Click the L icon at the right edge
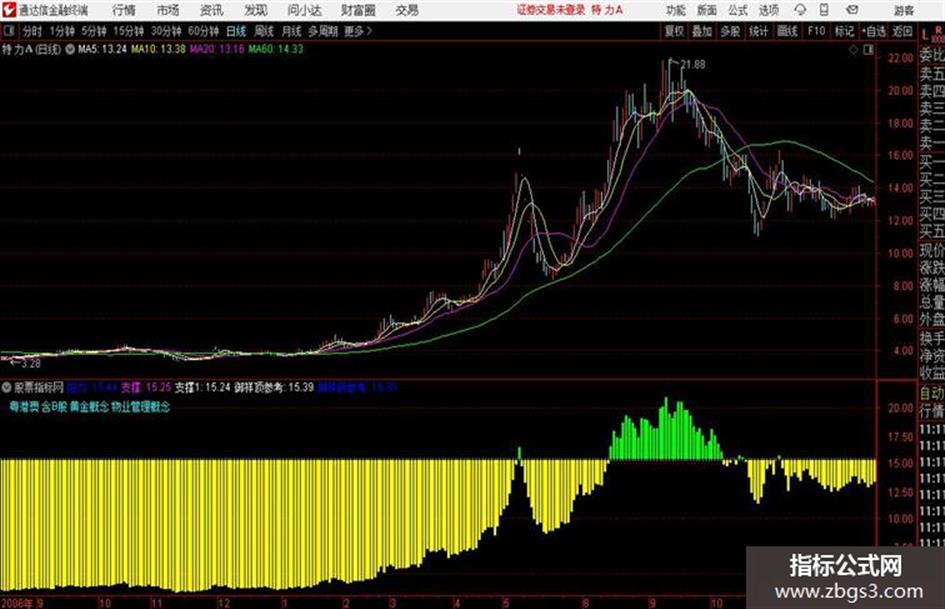Screen dimensions: 945x609 click(x=925, y=34)
